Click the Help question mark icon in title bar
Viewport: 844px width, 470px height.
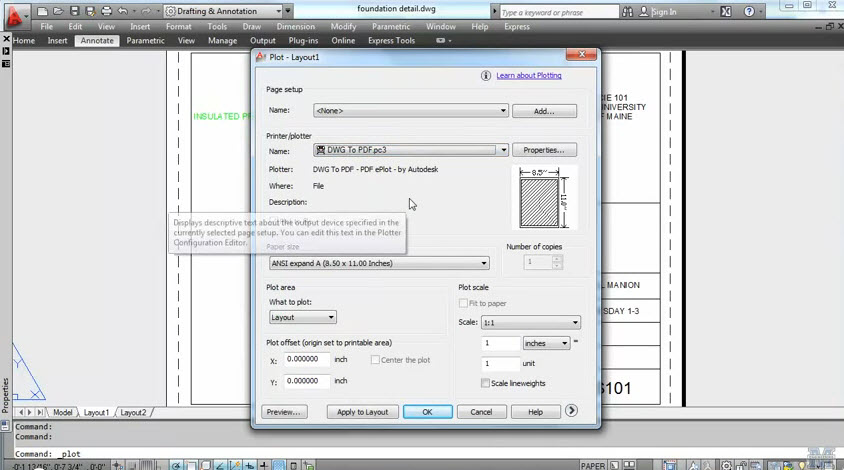[749, 11]
